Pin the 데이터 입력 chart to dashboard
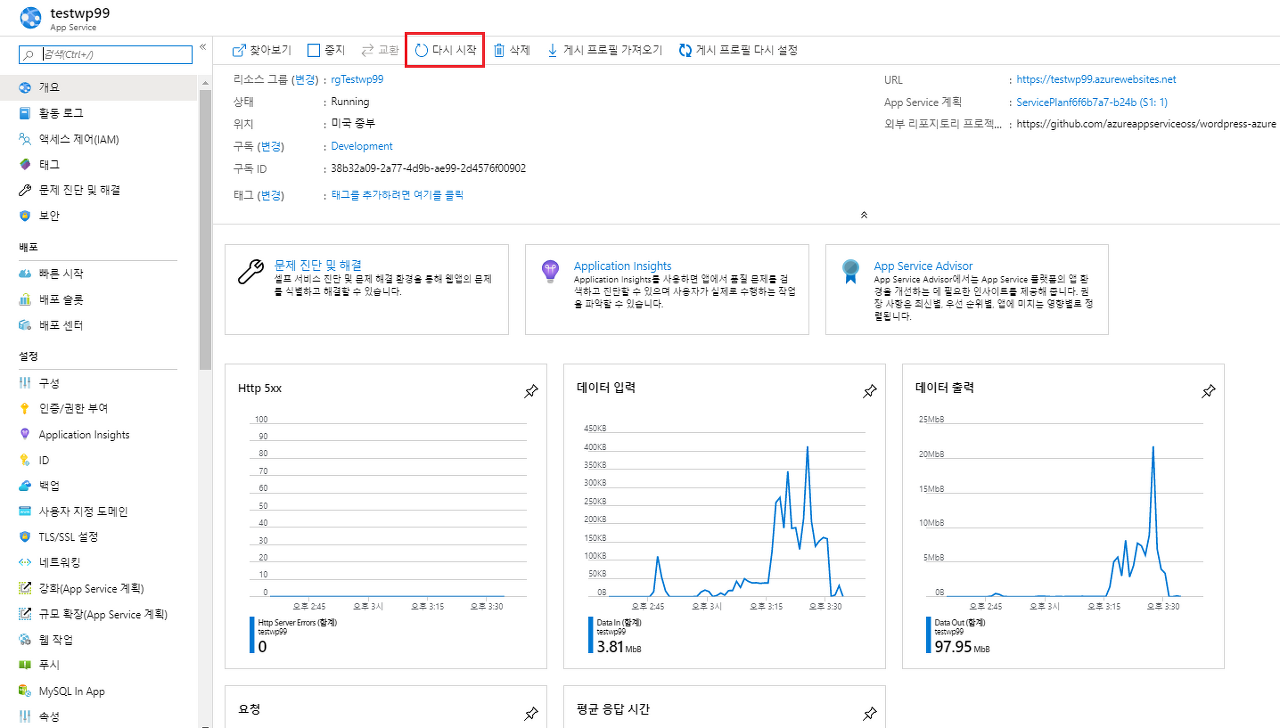The width and height of the screenshot is (1280, 728). tap(869, 392)
